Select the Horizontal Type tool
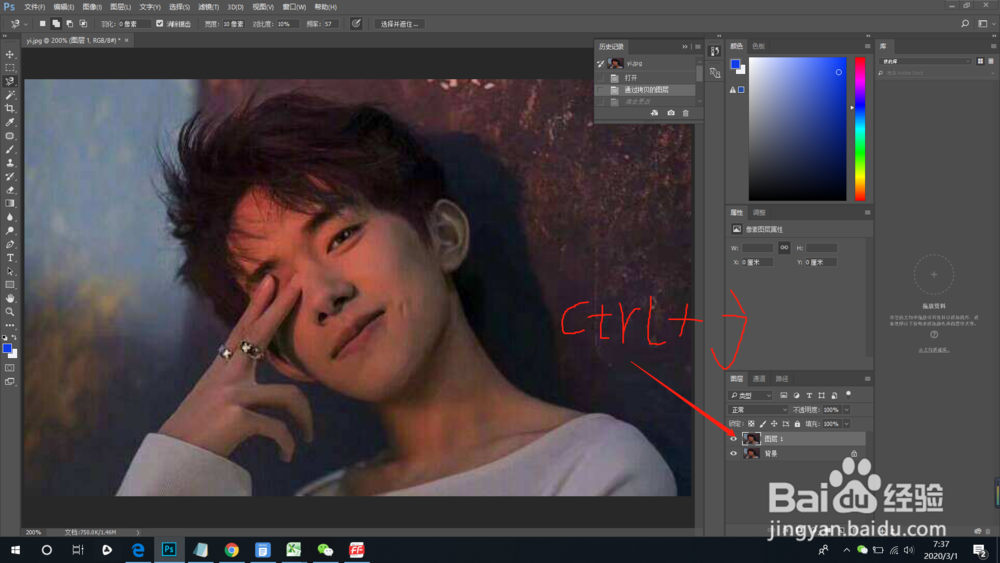 10,258
